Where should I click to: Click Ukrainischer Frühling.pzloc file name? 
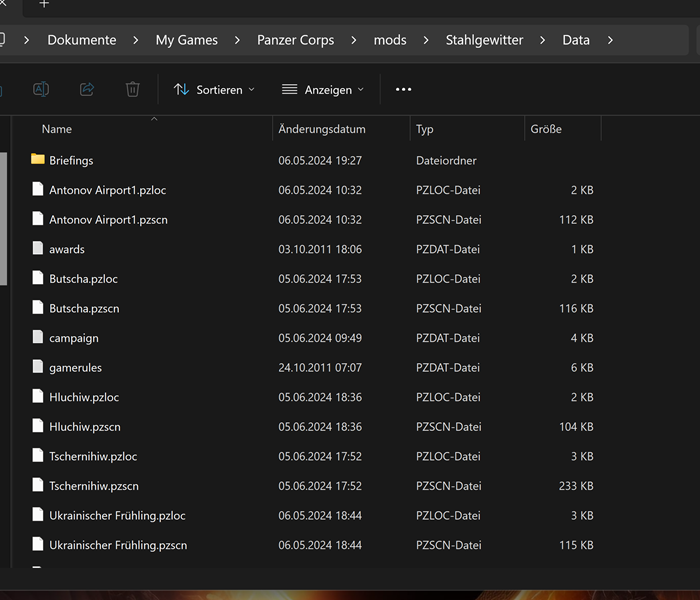tap(117, 516)
